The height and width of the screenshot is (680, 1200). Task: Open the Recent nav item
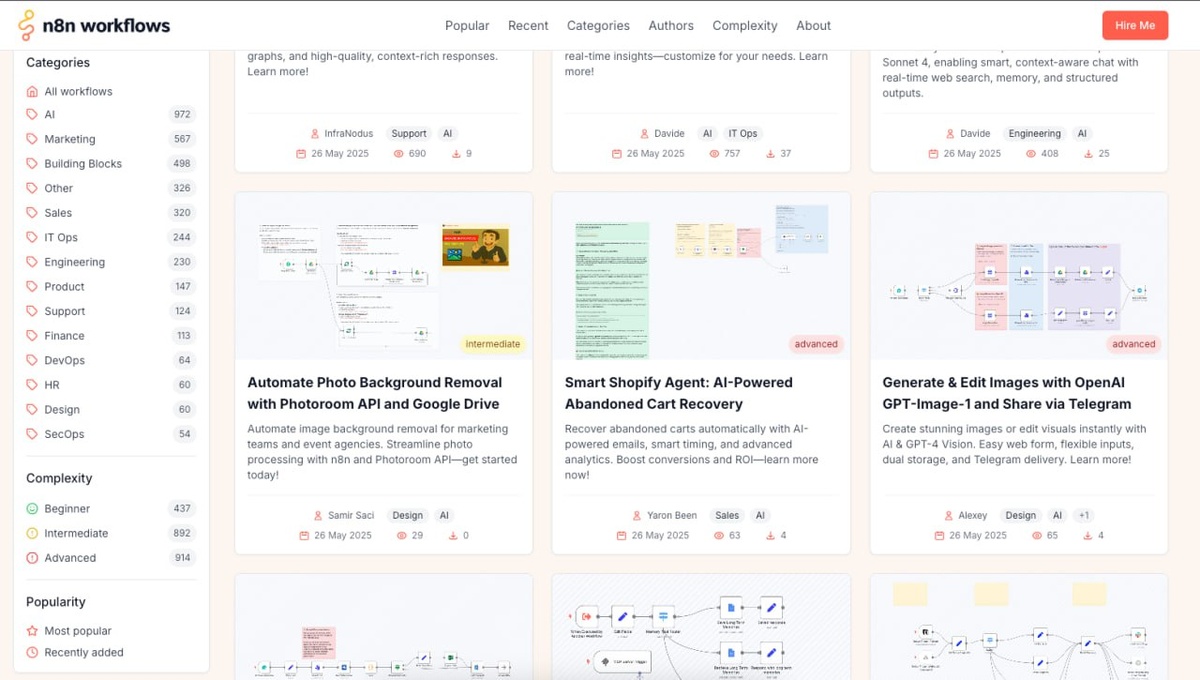pos(528,26)
